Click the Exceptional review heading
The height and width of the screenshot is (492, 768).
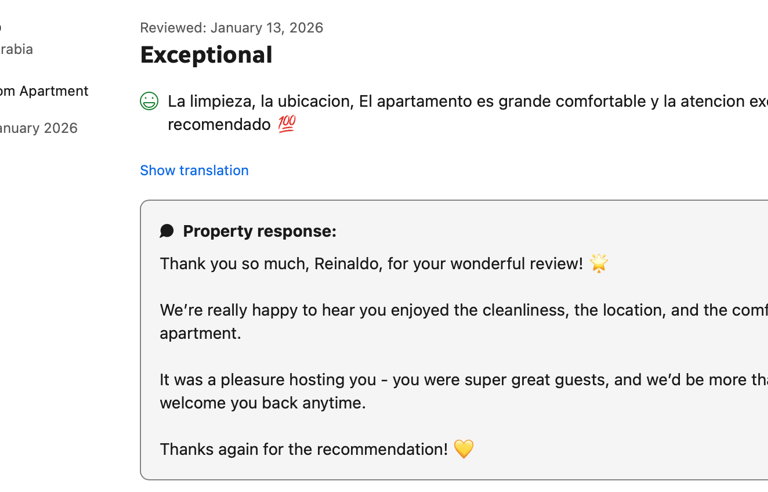[206, 55]
